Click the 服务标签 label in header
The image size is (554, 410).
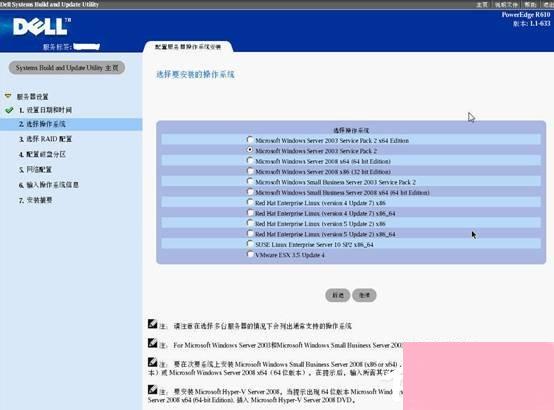click(x=58, y=47)
